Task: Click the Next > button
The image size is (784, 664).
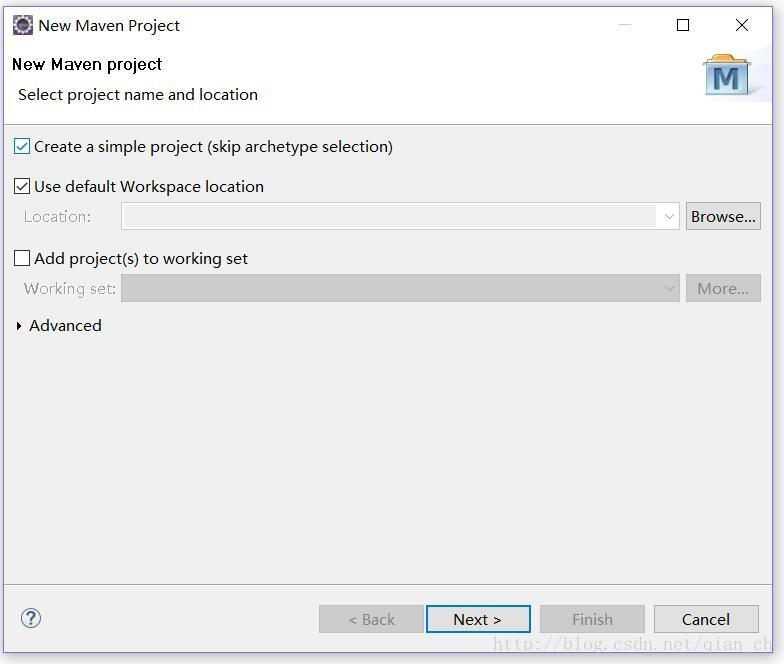Action: [477, 619]
